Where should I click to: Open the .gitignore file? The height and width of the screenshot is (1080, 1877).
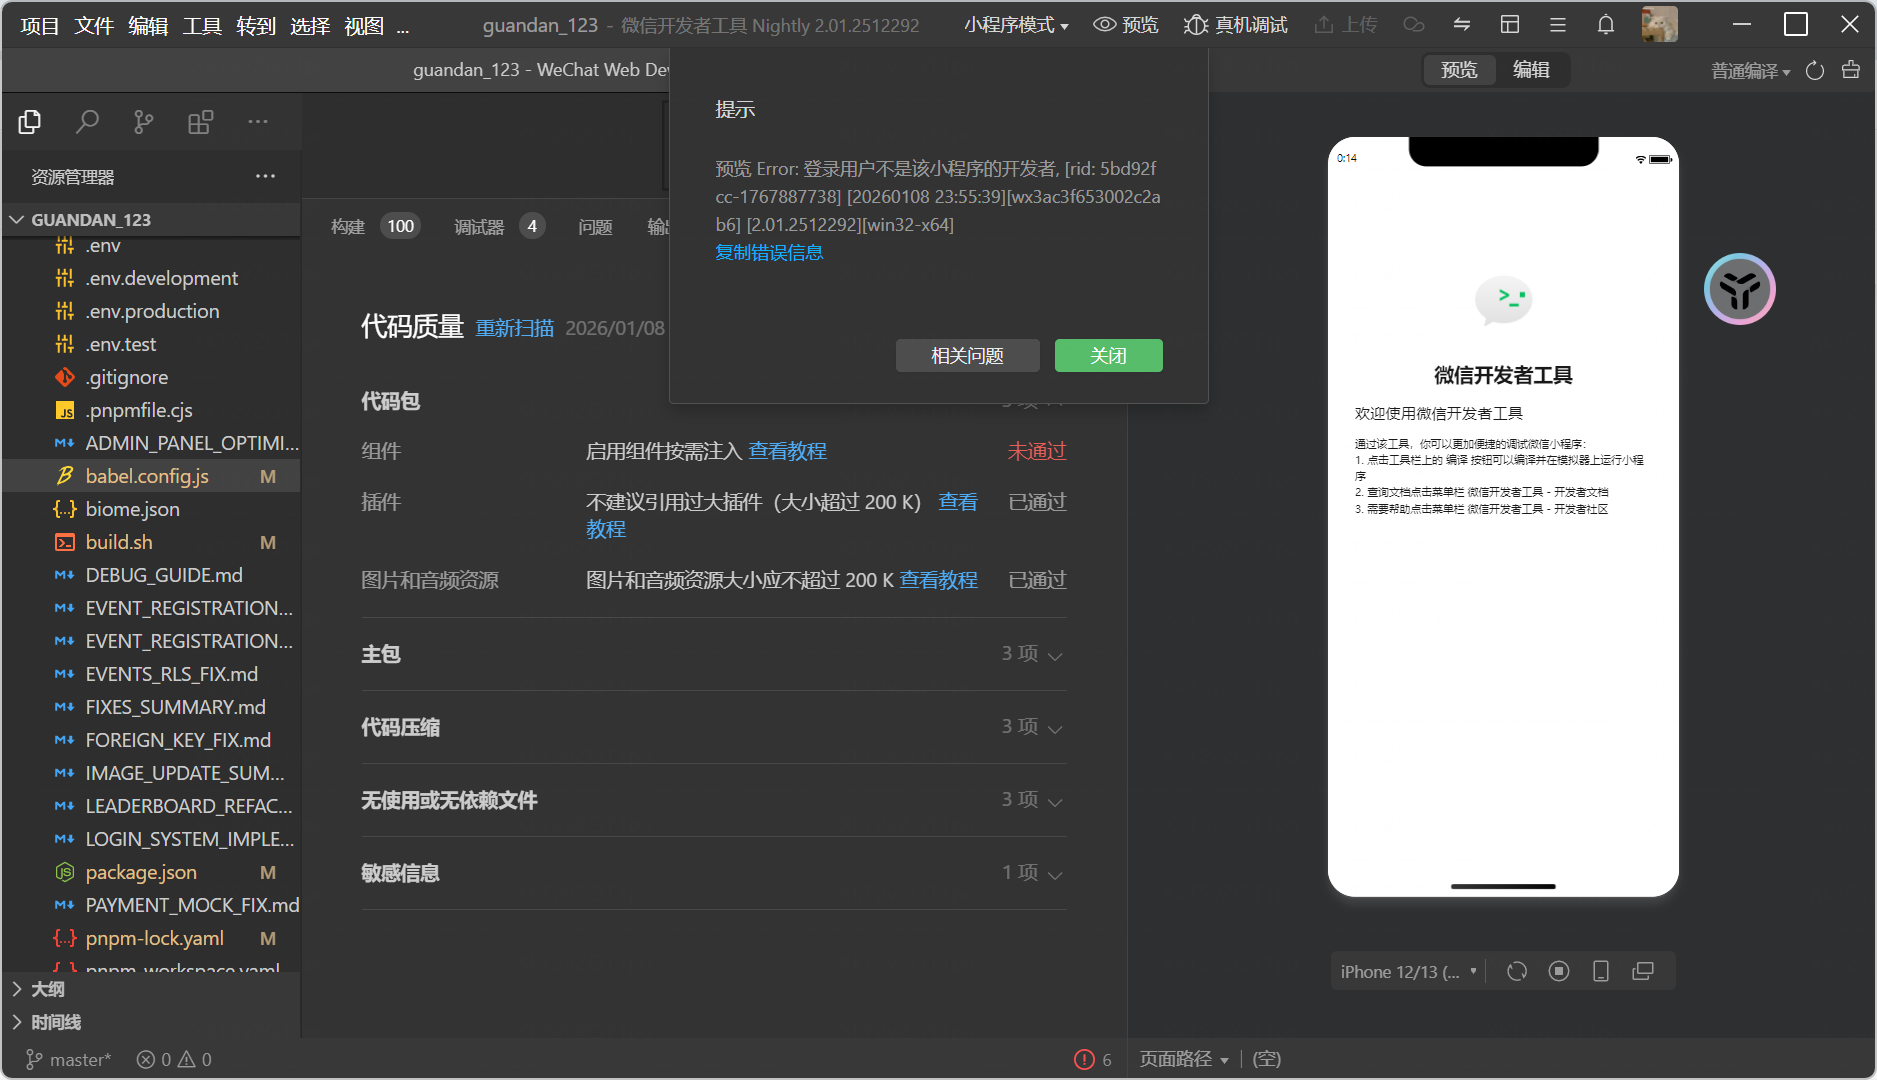tap(151, 377)
